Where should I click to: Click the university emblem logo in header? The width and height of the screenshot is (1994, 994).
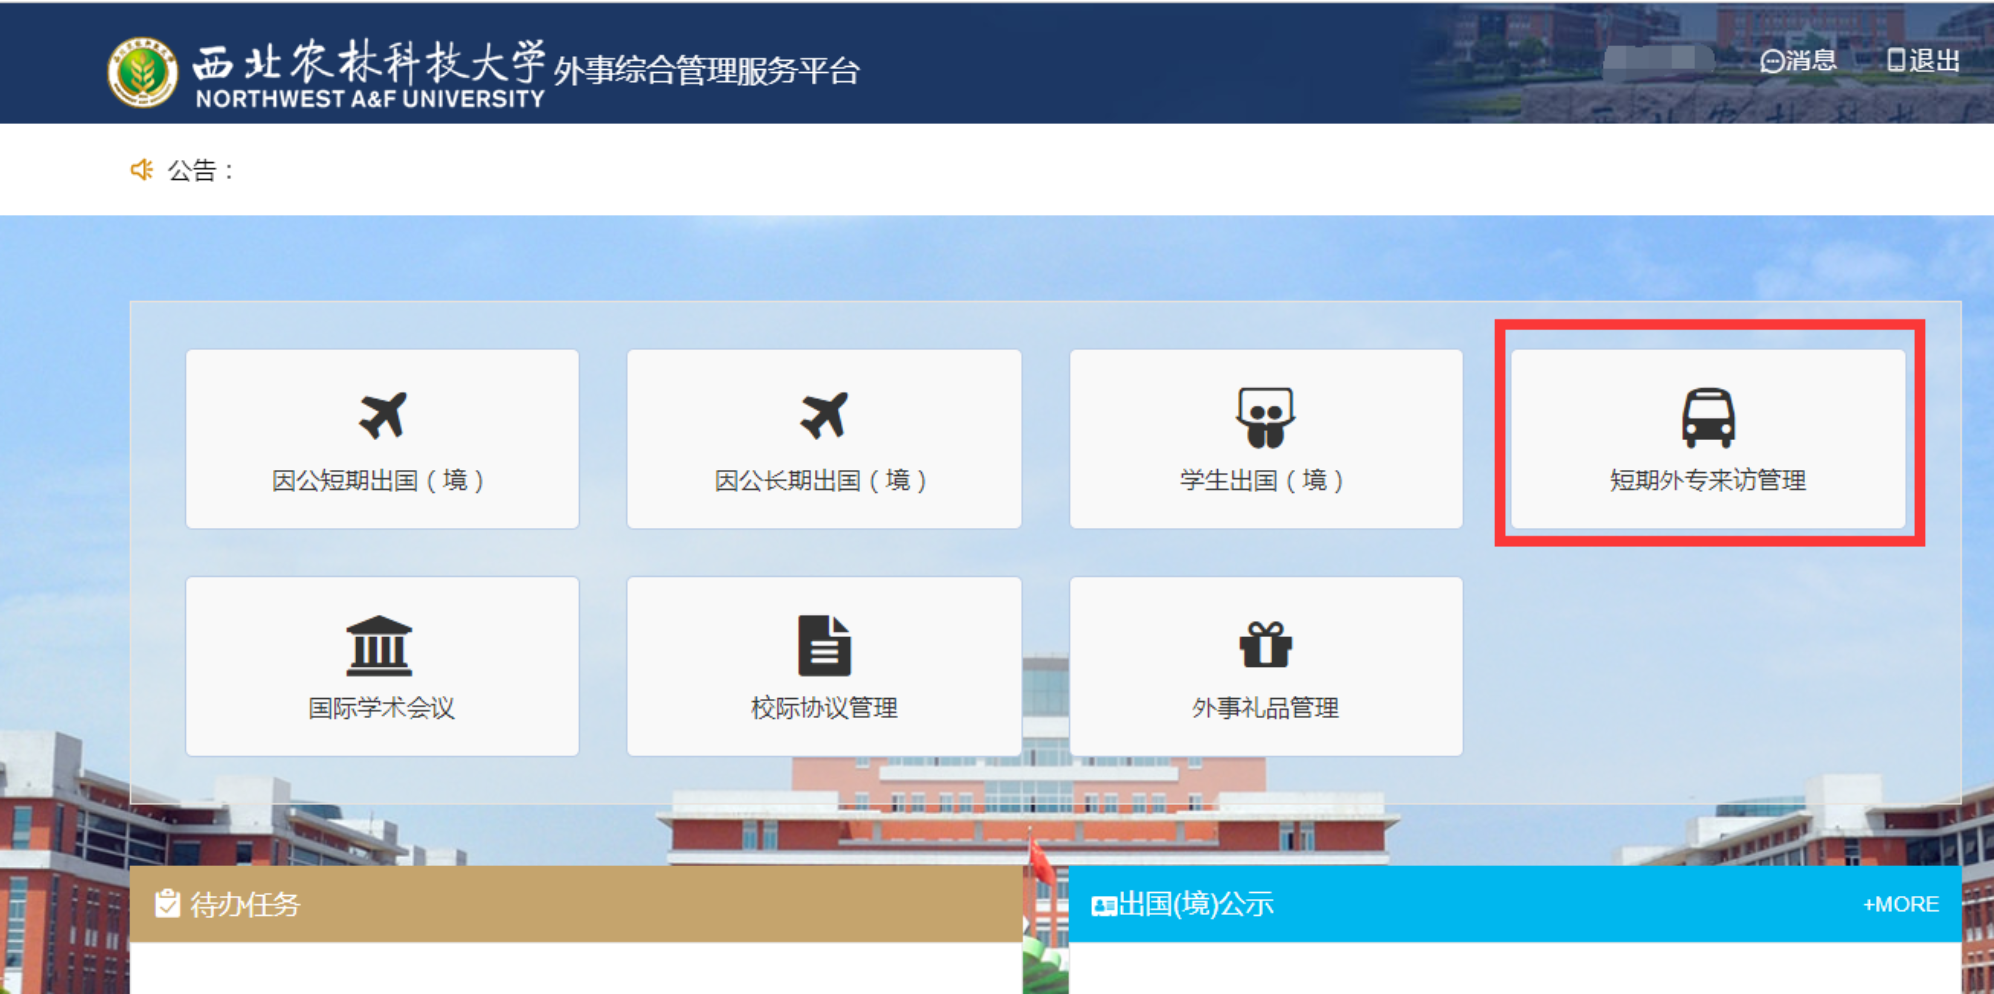(142, 72)
